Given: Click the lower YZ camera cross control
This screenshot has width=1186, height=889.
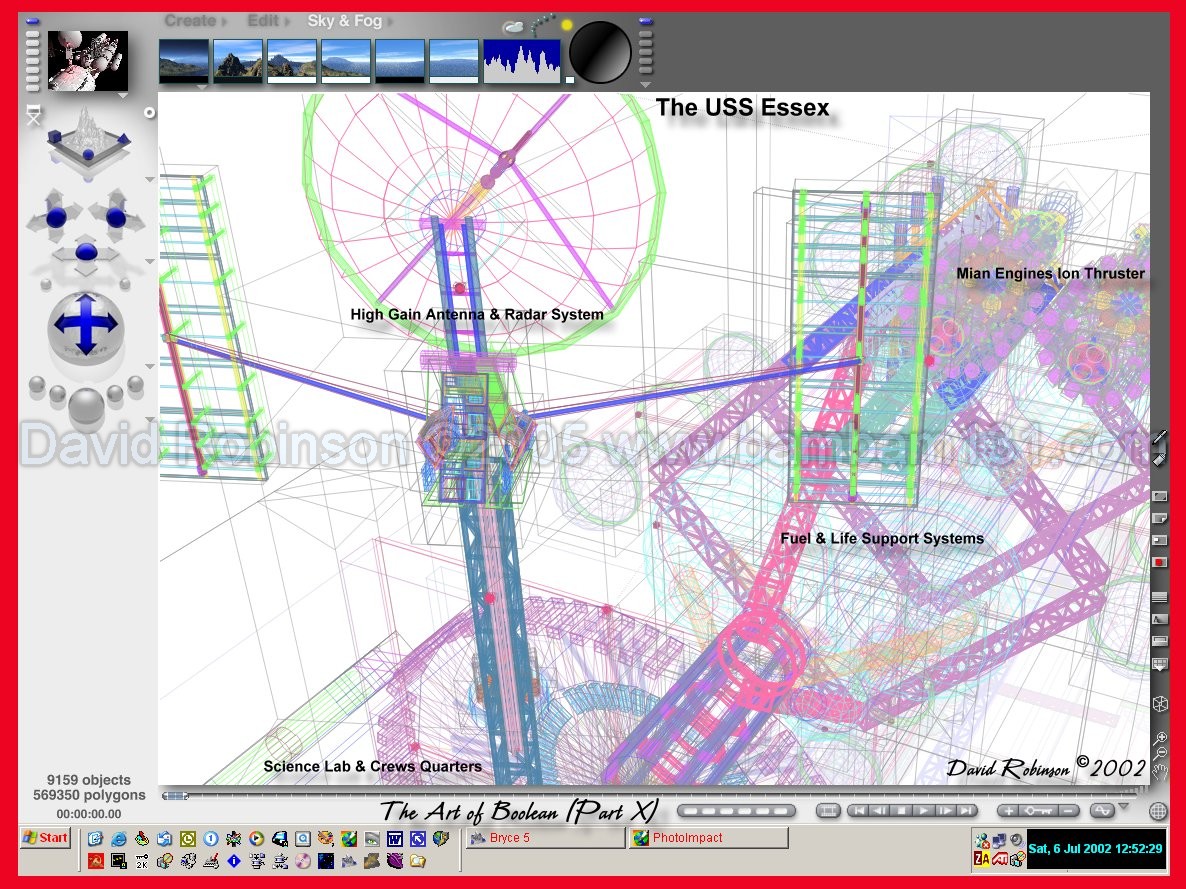Looking at the screenshot, I should [x=86, y=253].
